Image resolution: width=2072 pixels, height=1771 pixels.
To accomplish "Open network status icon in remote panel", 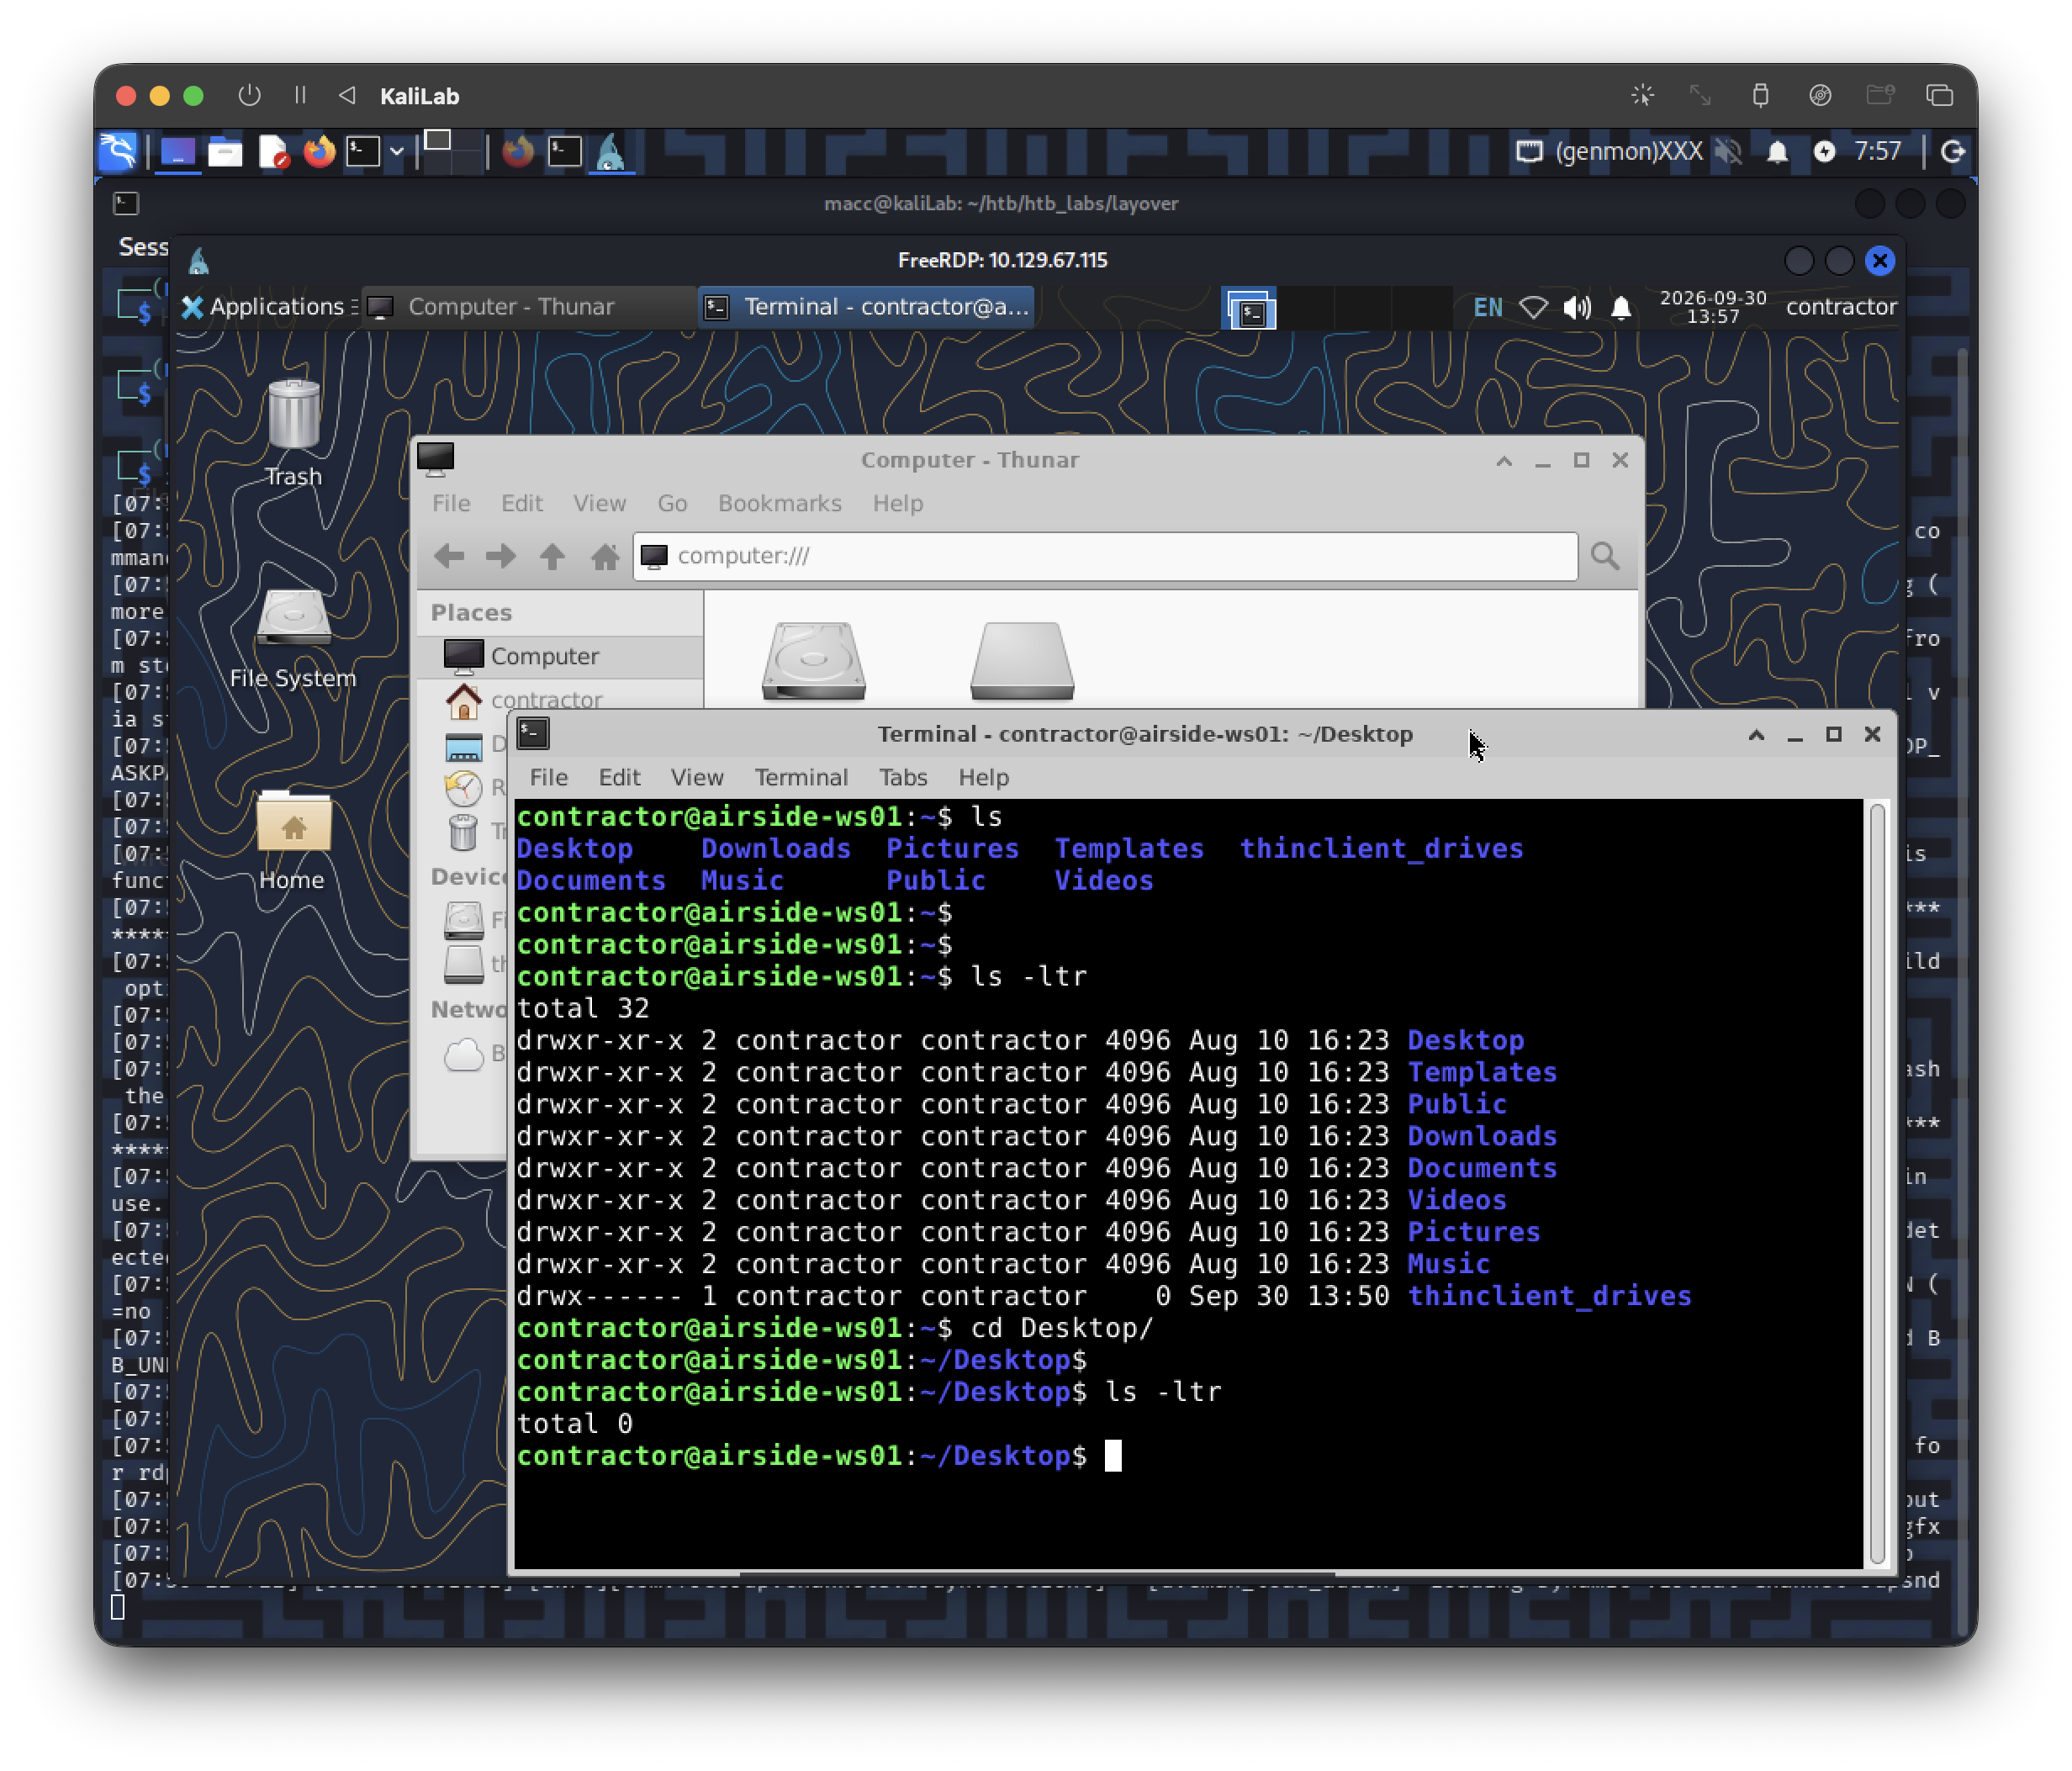I will (x=1533, y=307).
